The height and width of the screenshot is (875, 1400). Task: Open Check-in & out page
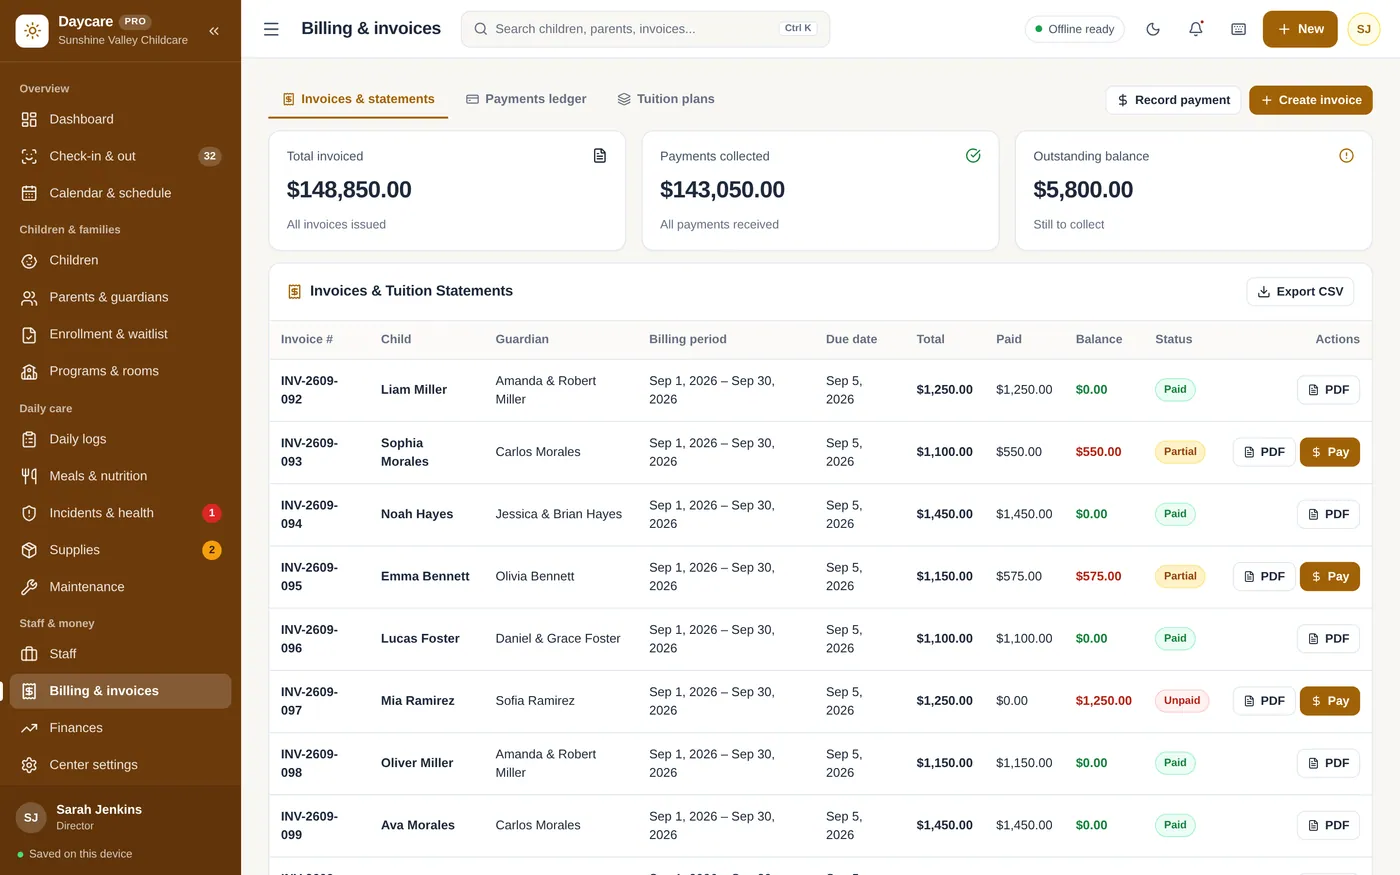[120, 156]
